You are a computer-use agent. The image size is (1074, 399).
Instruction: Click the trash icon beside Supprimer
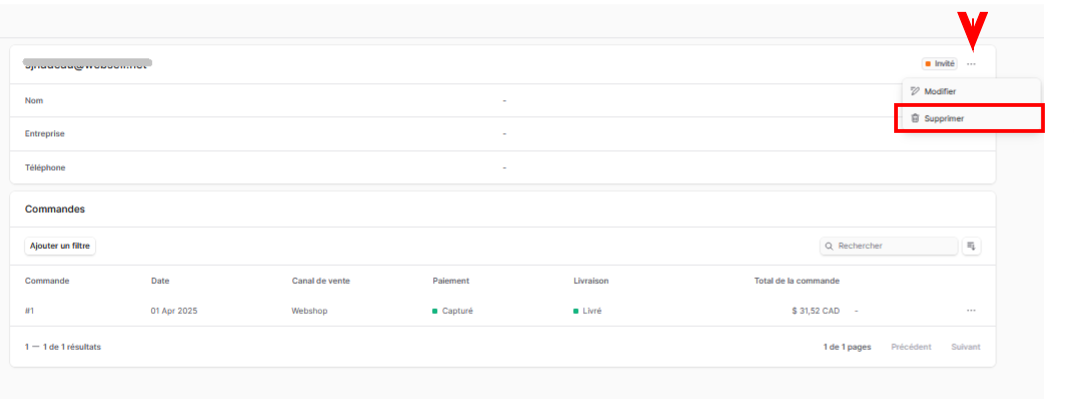[915, 118]
